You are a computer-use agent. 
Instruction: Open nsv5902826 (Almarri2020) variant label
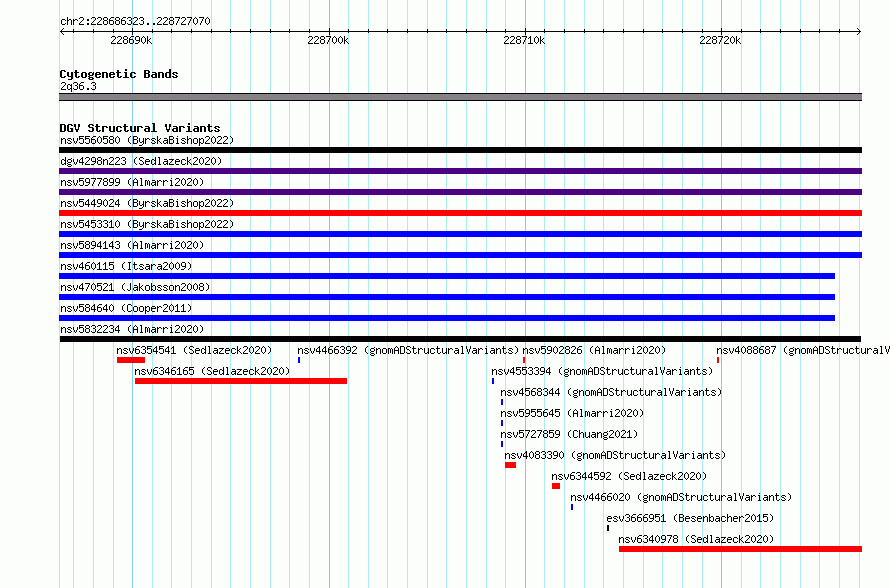click(594, 350)
